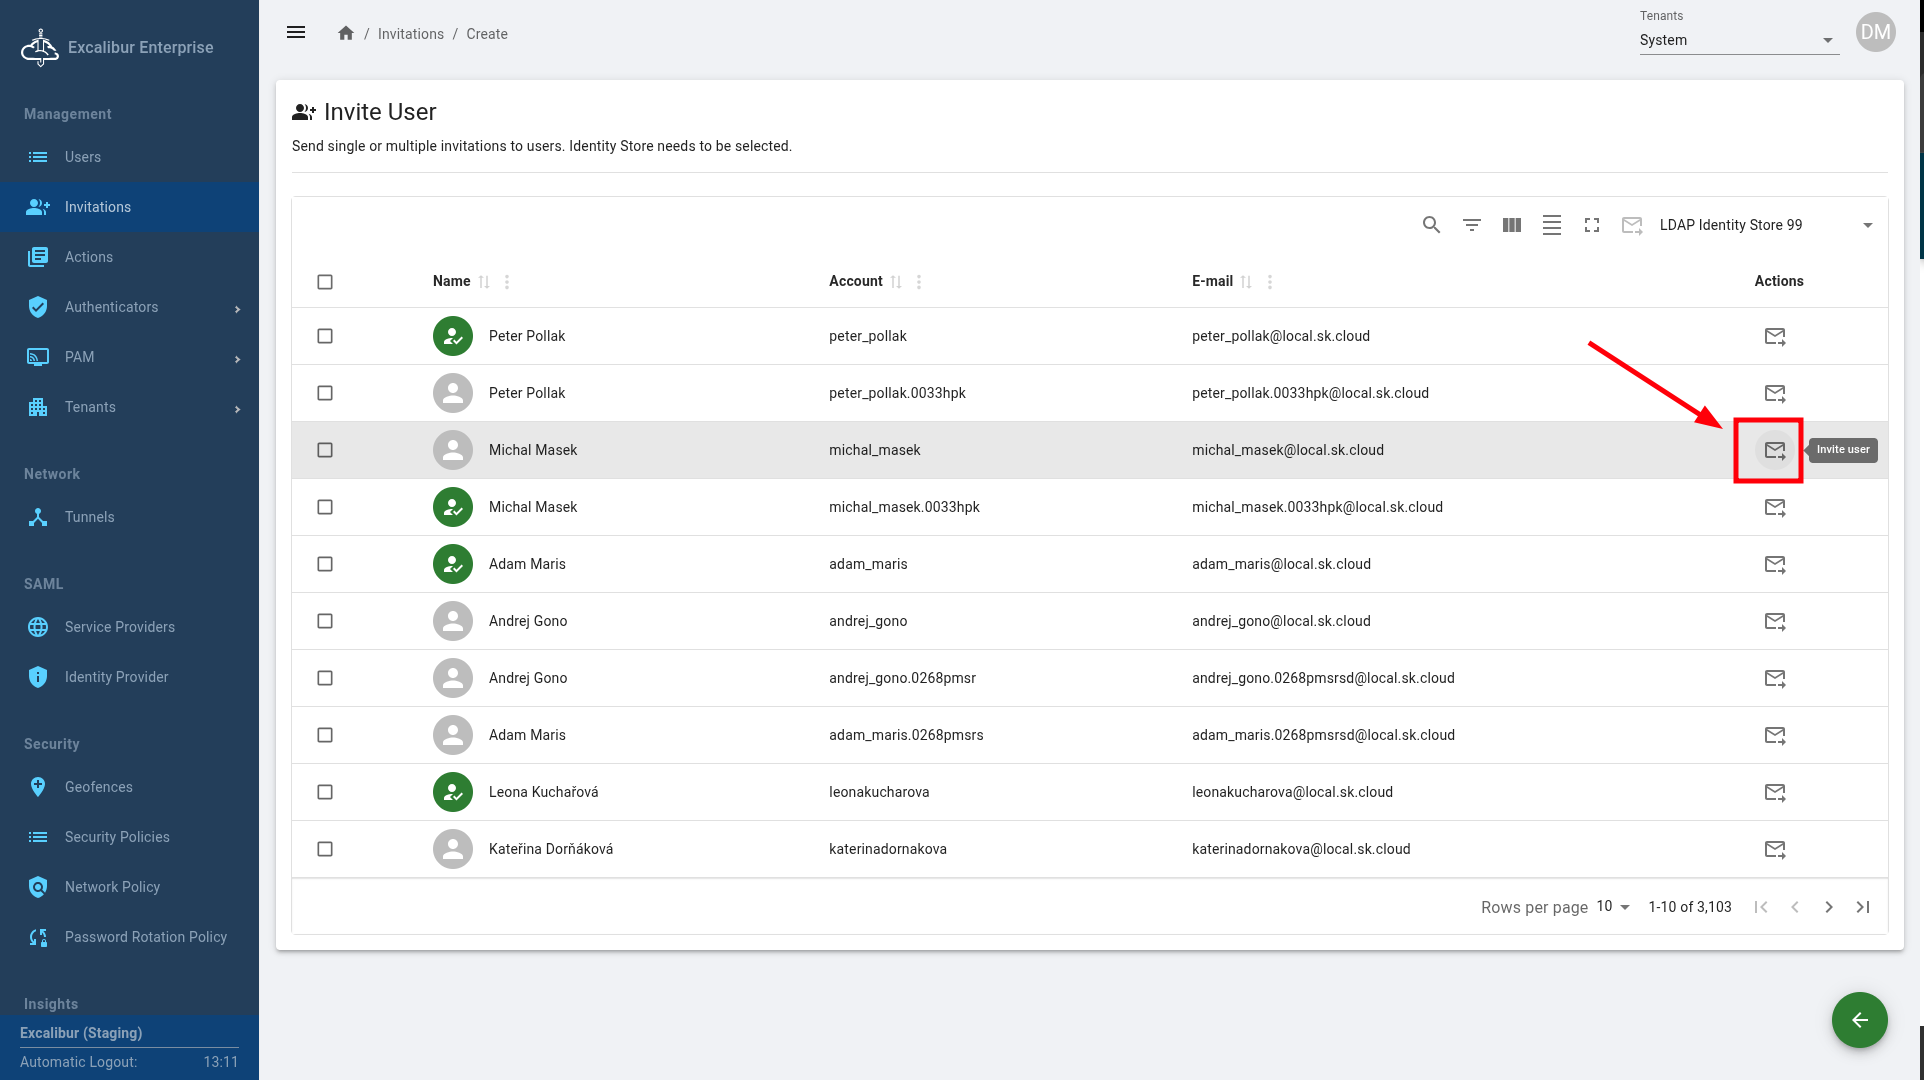Click the column view icon
Viewport: 1924px width, 1080px height.
click(1511, 225)
